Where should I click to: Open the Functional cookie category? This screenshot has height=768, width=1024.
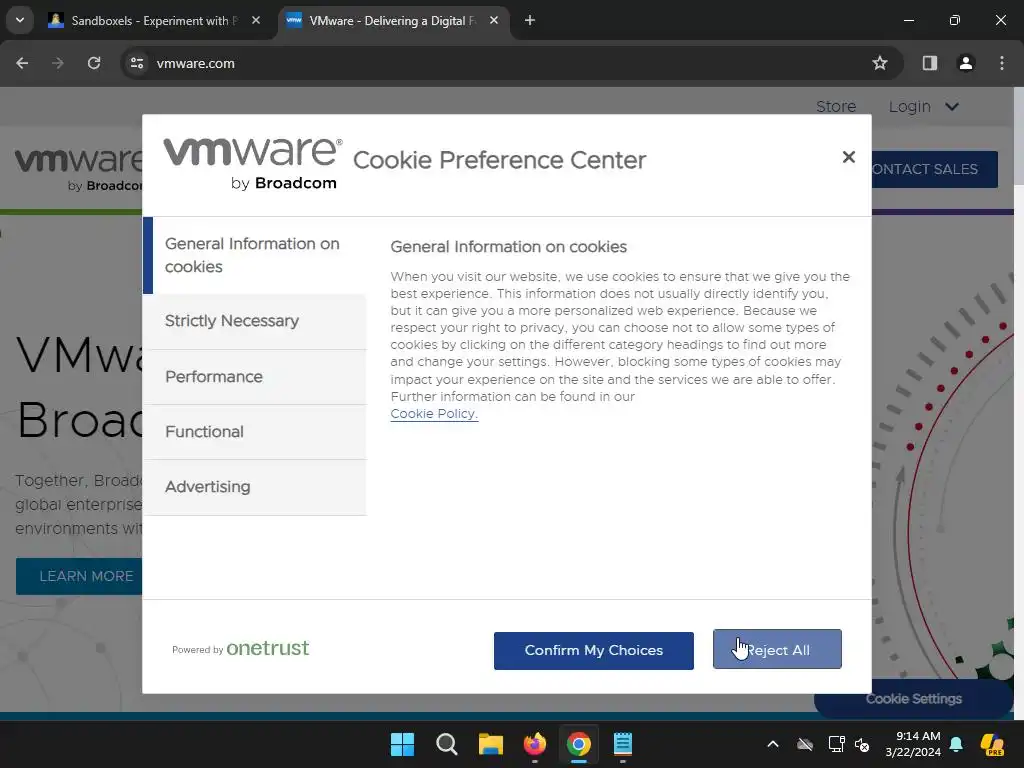[x=255, y=432]
